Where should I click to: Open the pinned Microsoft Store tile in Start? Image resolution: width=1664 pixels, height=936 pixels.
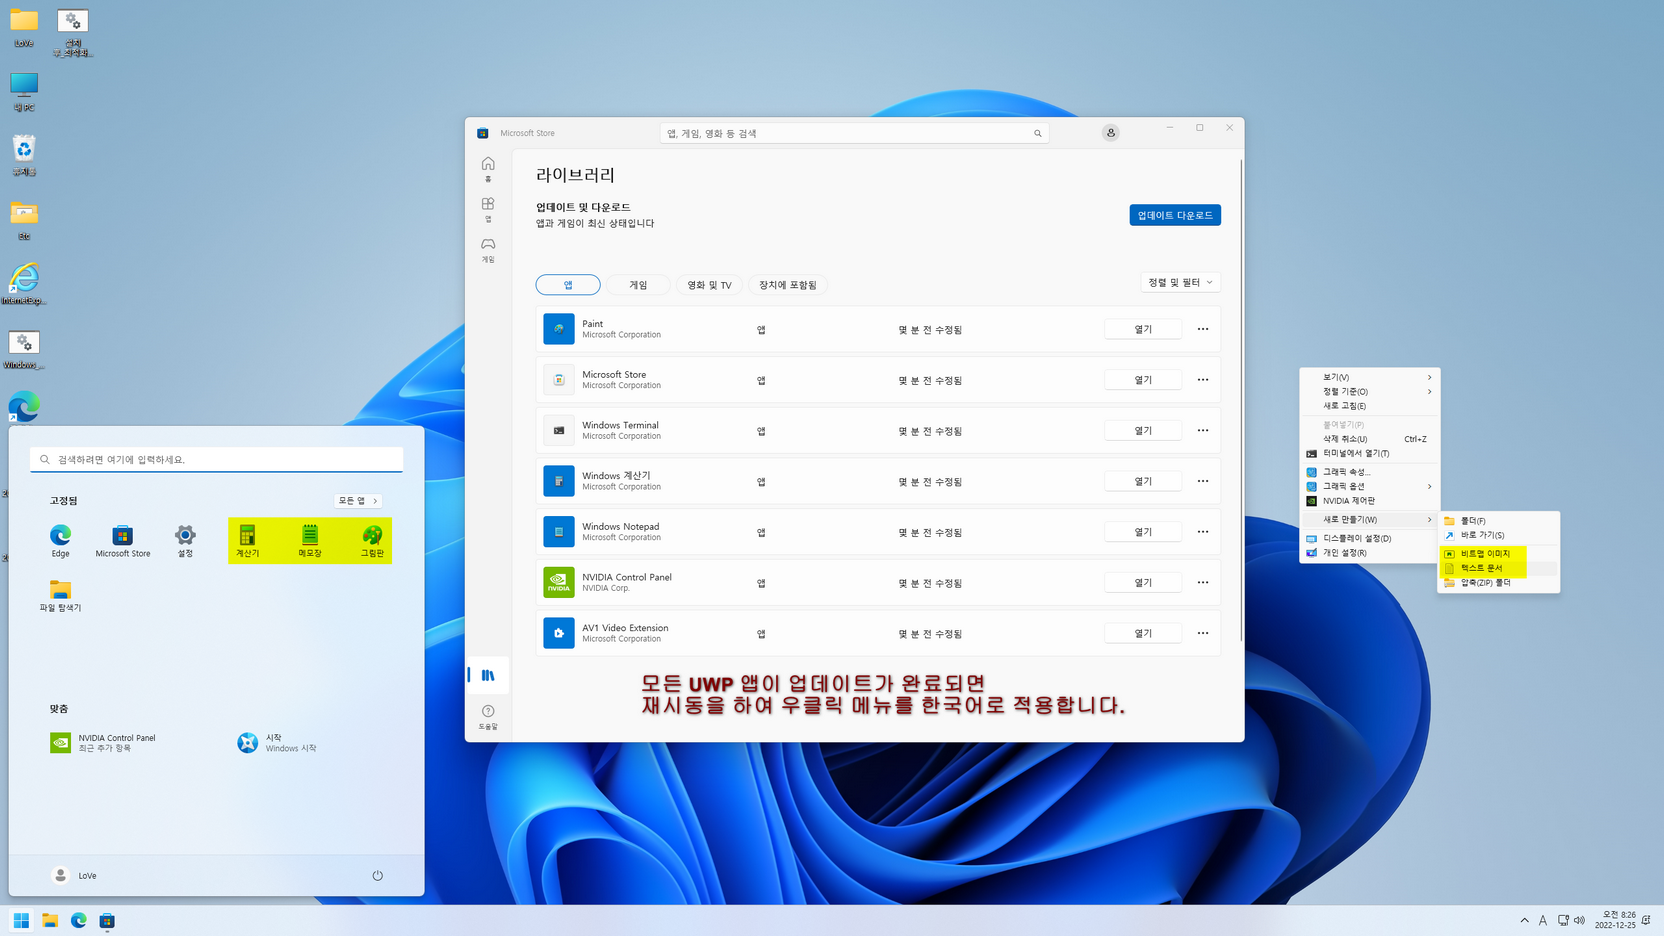pyautogui.click(x=123, y=540)
